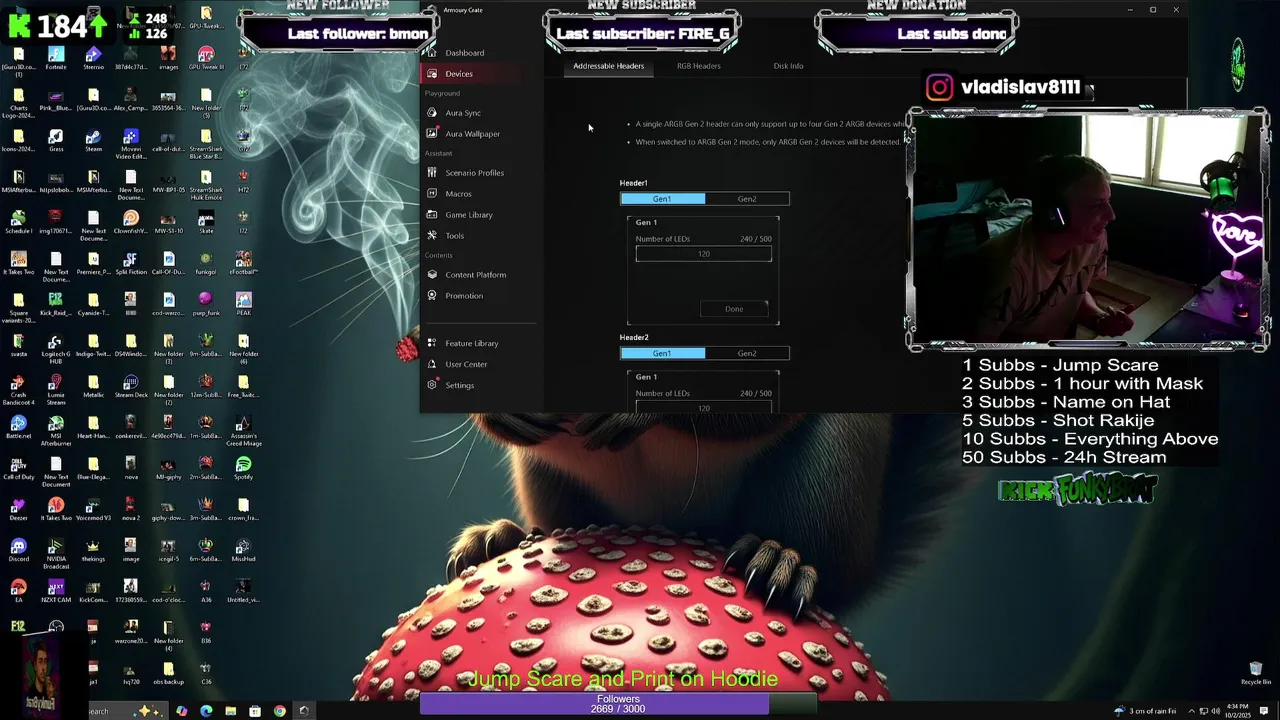1280x720 pixels.
Task: Select obs backup folder
Action: 168,673
